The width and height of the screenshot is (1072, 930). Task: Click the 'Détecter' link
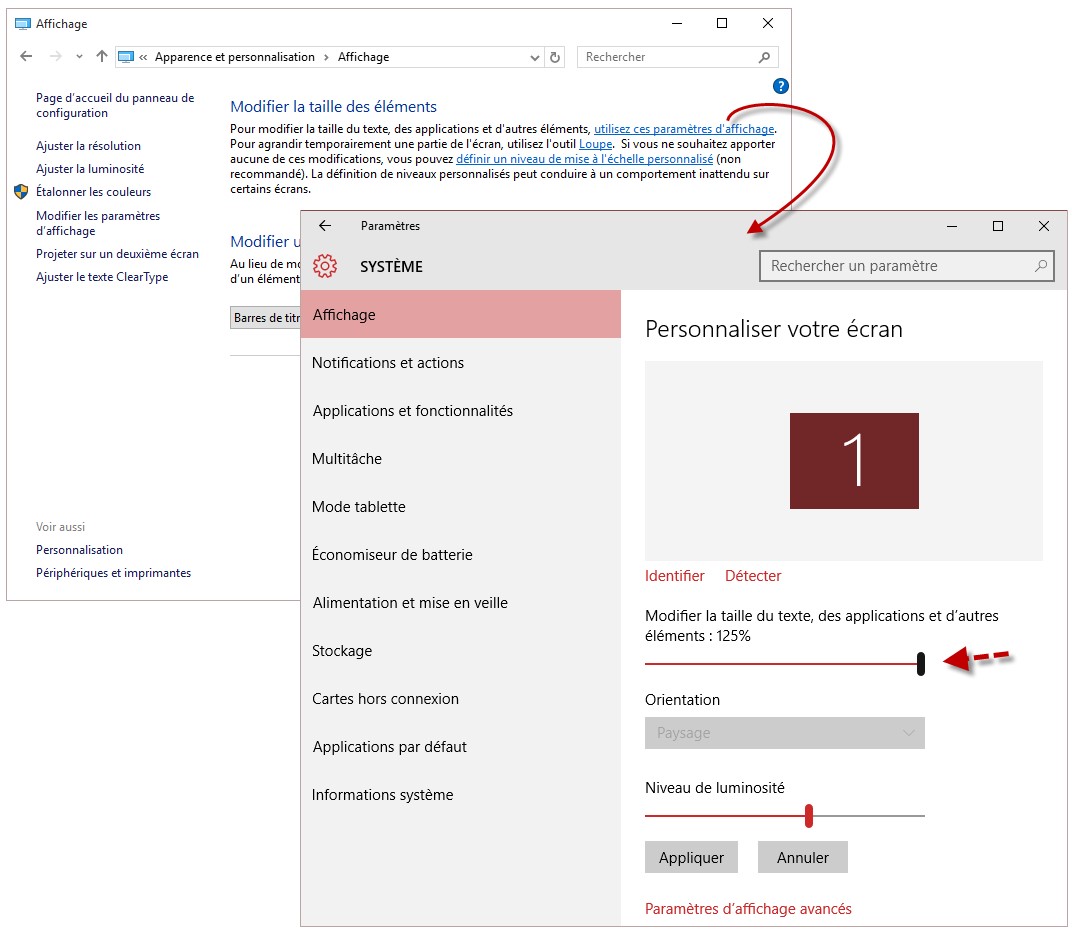click(x=753, y=576)
